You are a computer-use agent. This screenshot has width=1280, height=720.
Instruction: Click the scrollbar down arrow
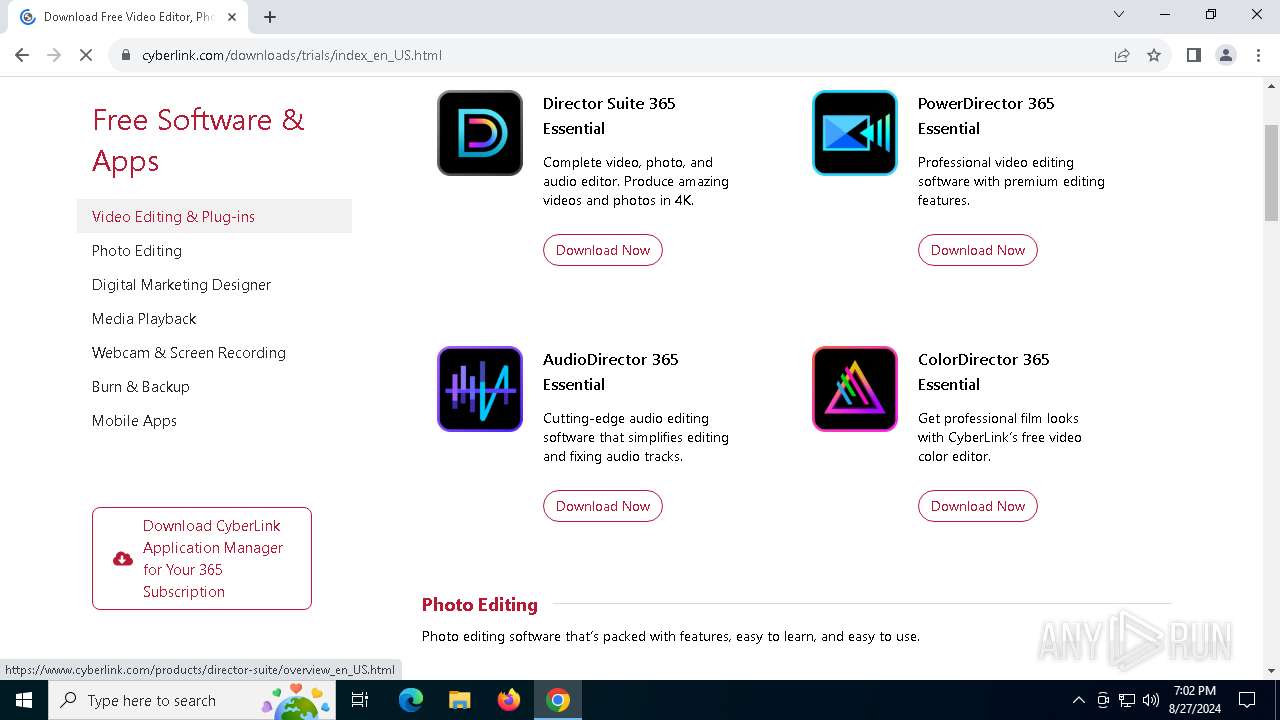pos(1271,671)
